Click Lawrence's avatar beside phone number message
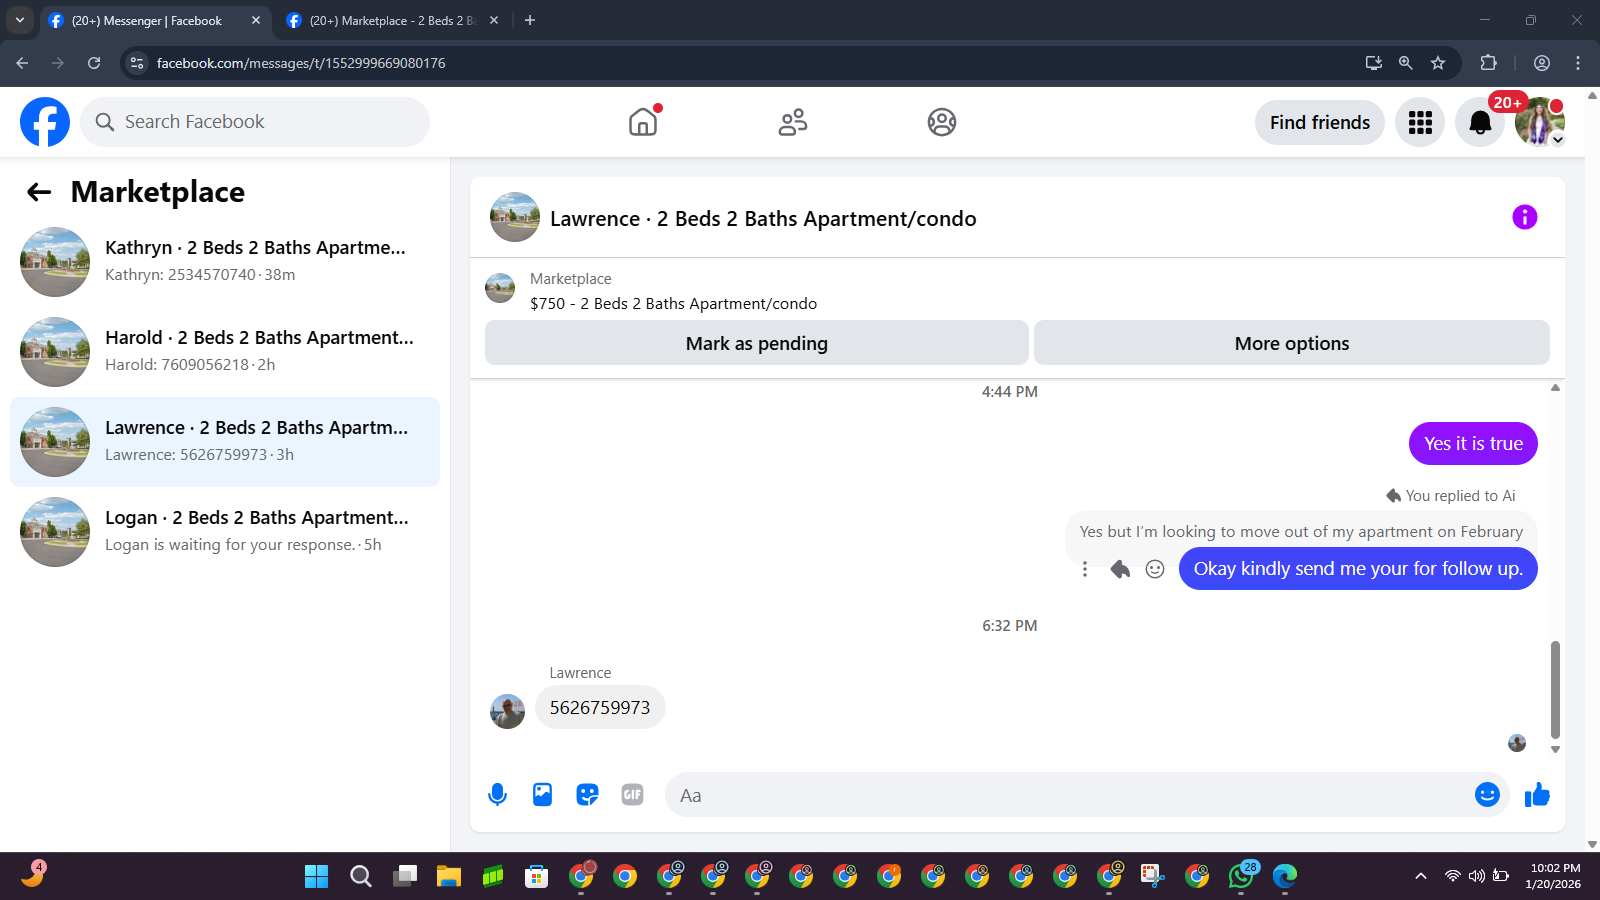Viewport: 1600px width, 900px height. [x=507, y=711]
